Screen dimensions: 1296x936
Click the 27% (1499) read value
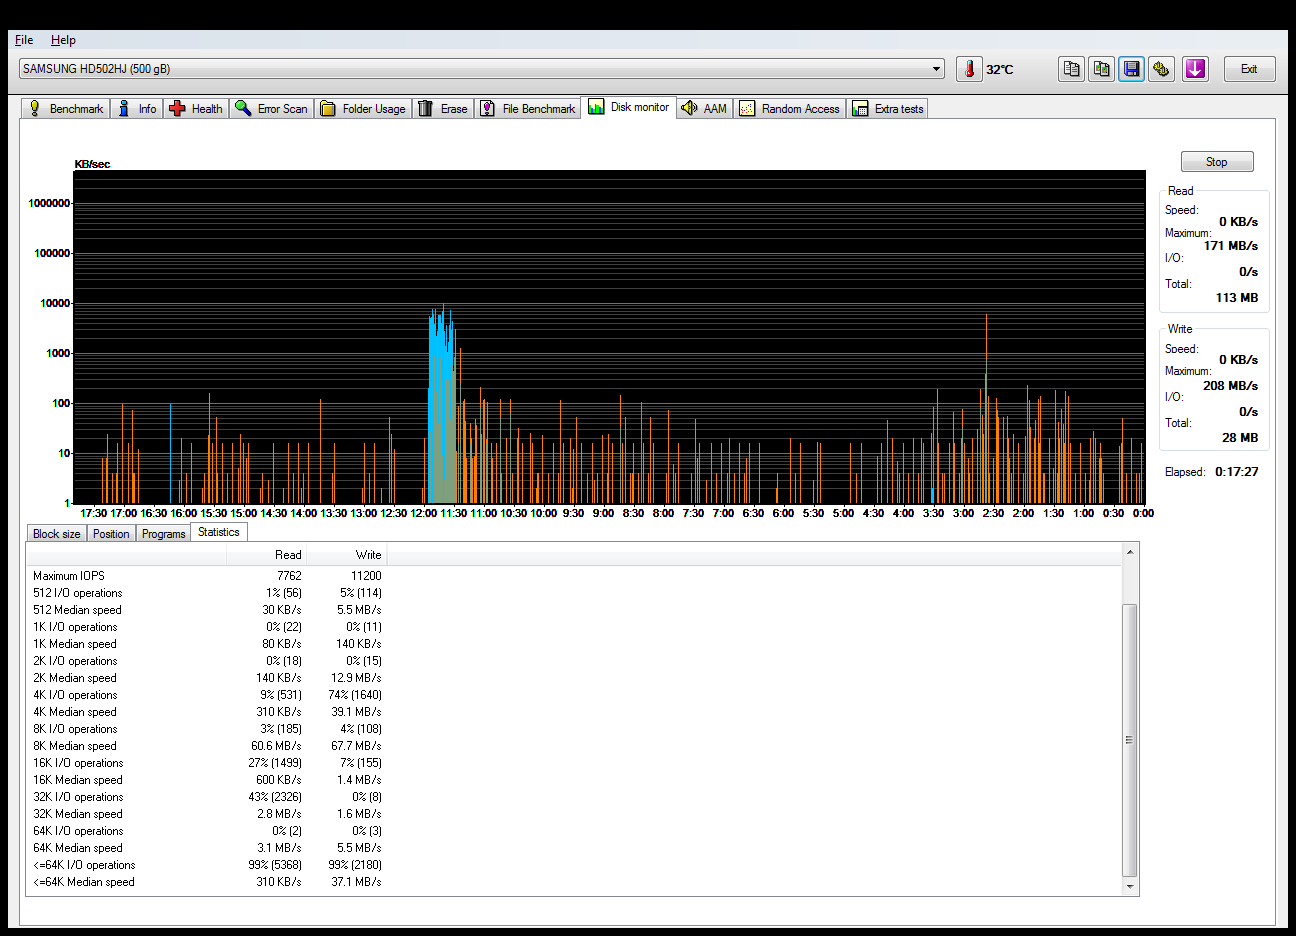tap(275, 763)
